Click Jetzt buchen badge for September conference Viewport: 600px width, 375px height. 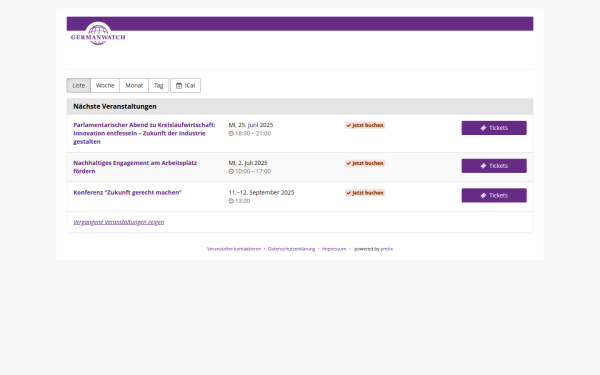tap(365, 192)
